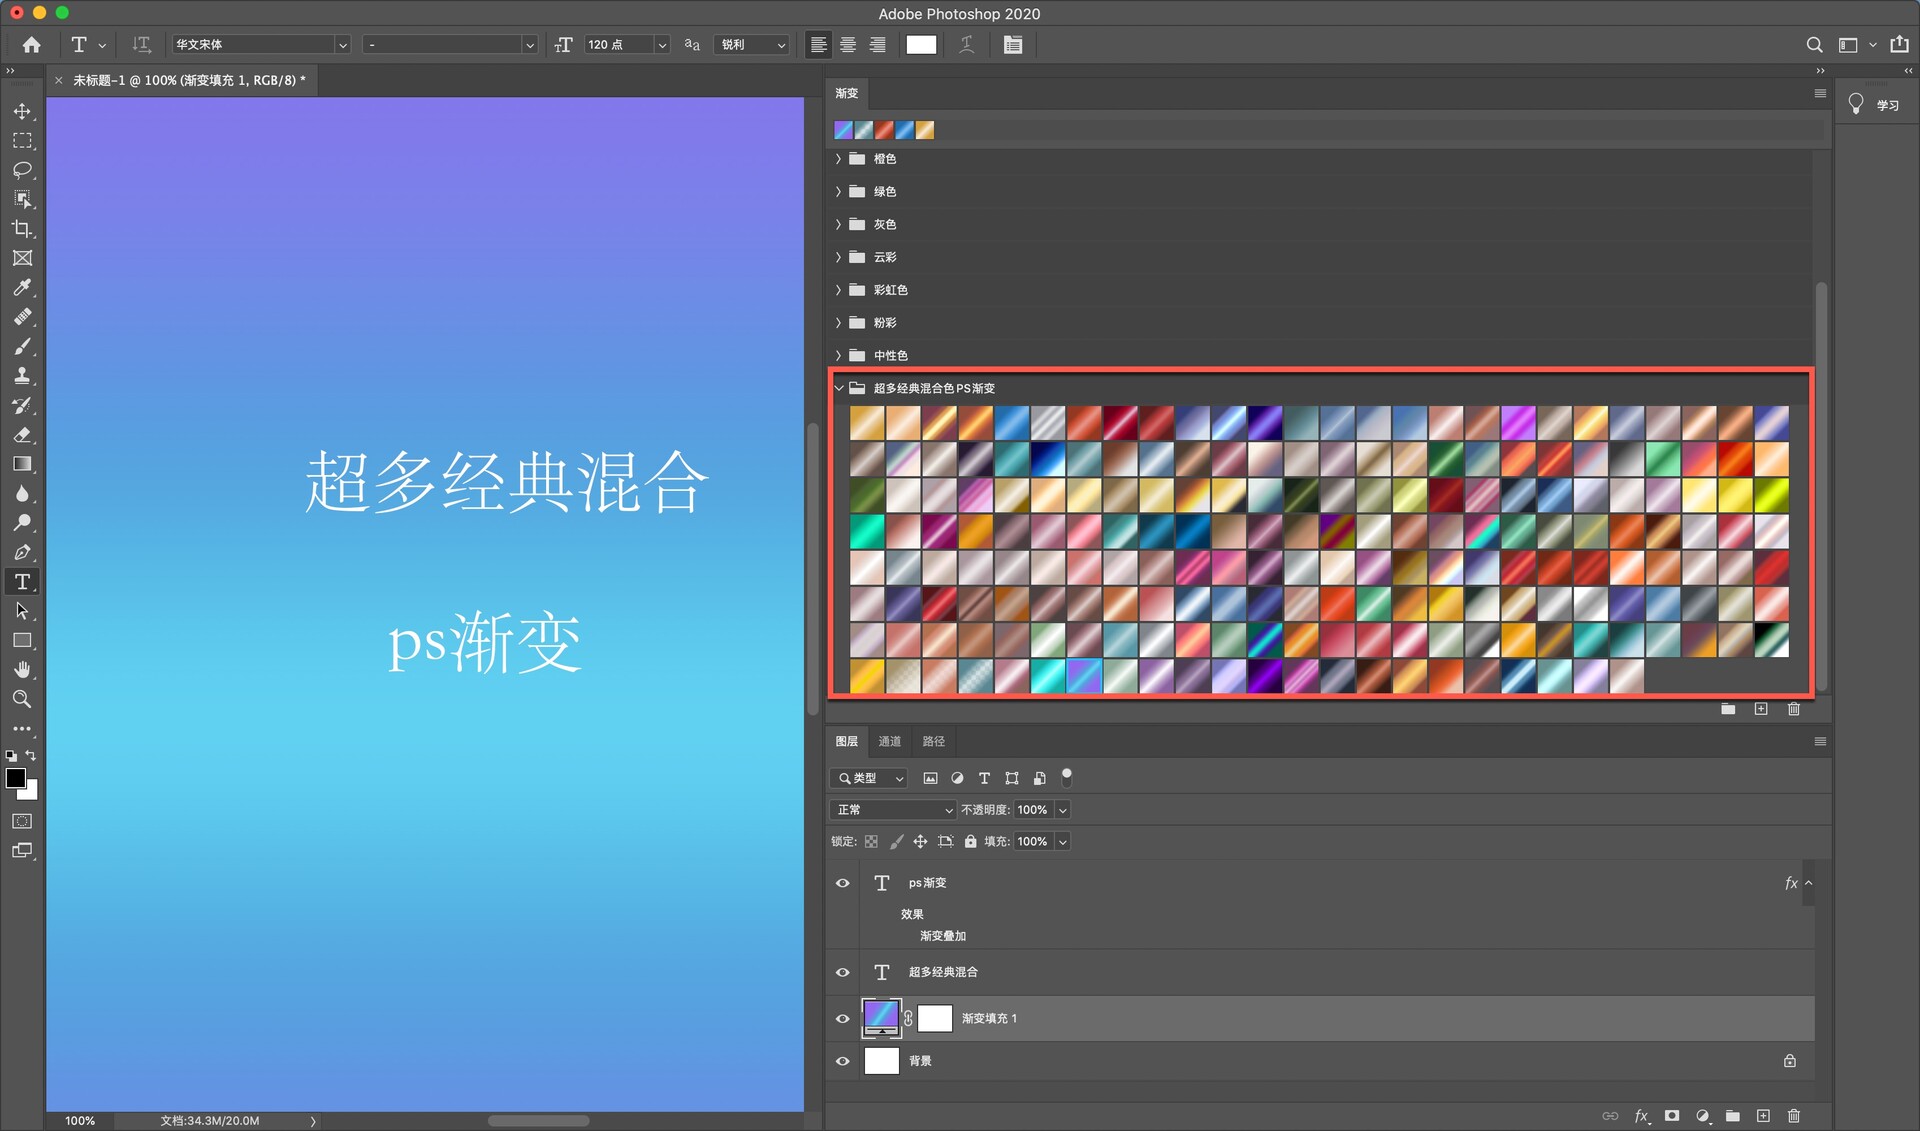Click the white text color swatch

point(921,45)
